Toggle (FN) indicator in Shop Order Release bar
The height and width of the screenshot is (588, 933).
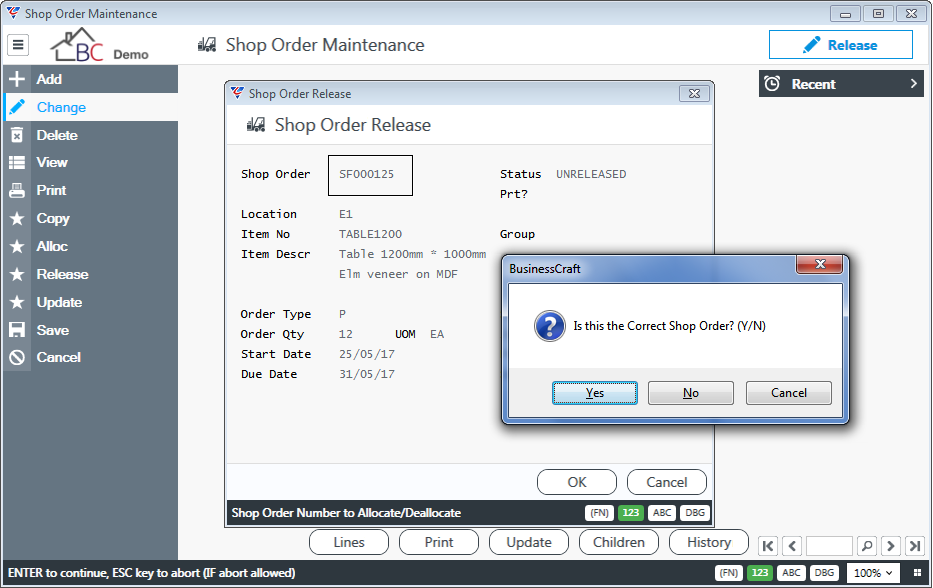click(599, 512)
